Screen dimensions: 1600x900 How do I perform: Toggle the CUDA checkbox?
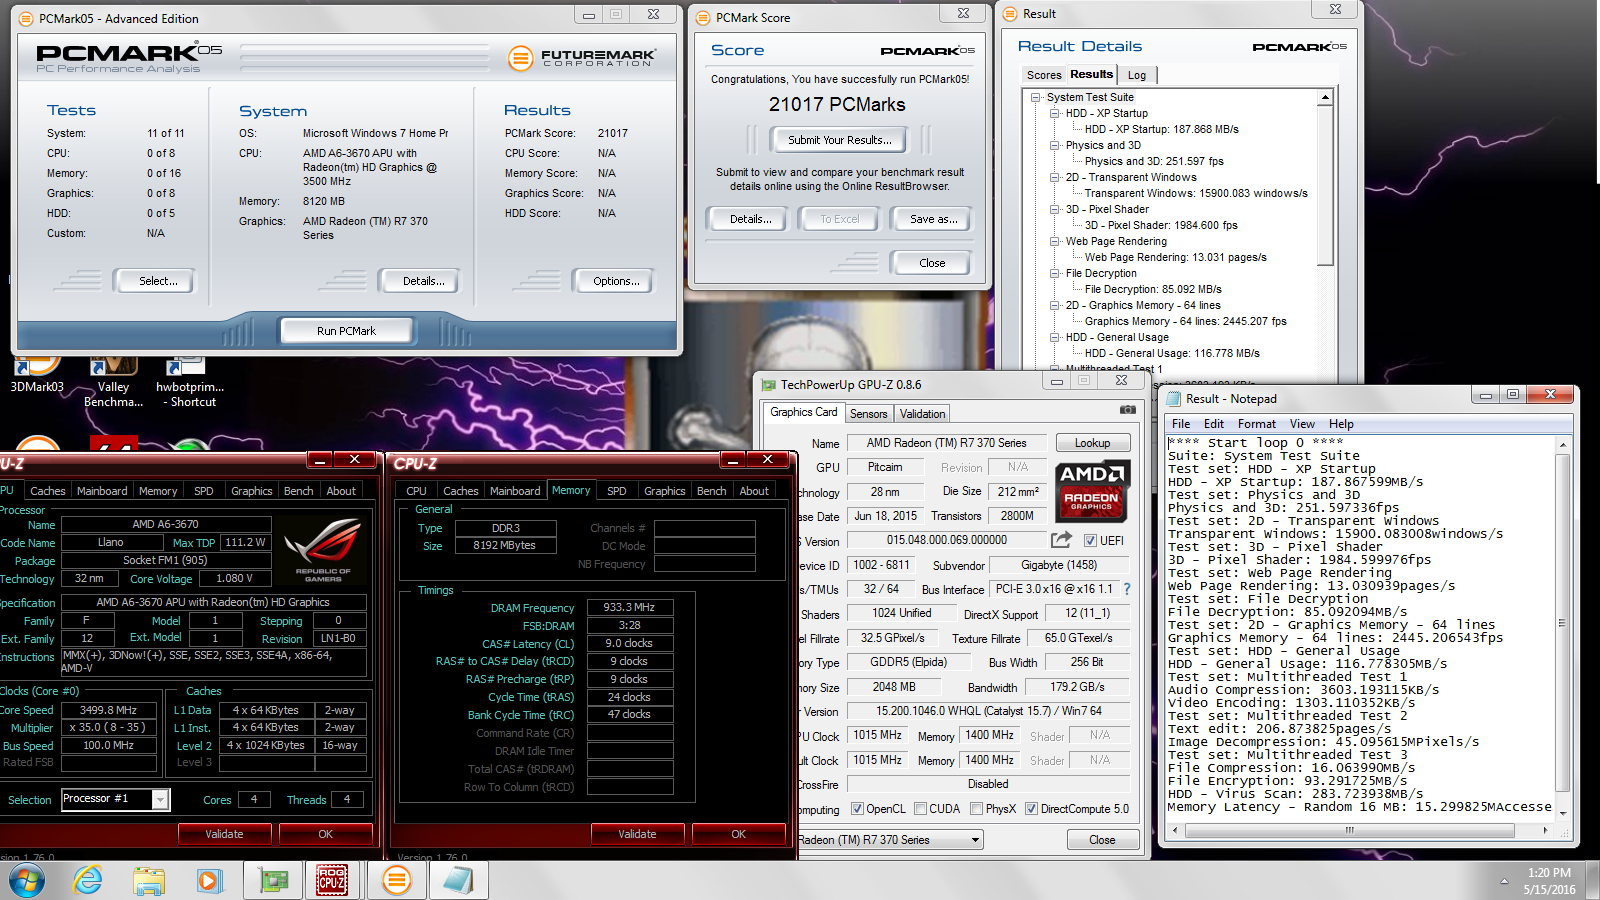920,809
